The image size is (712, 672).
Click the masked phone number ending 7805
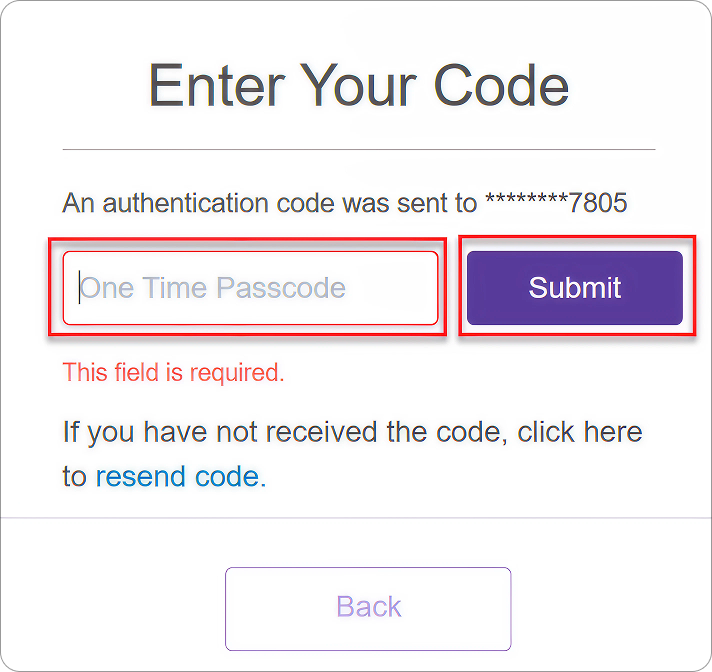click(556, 203)
